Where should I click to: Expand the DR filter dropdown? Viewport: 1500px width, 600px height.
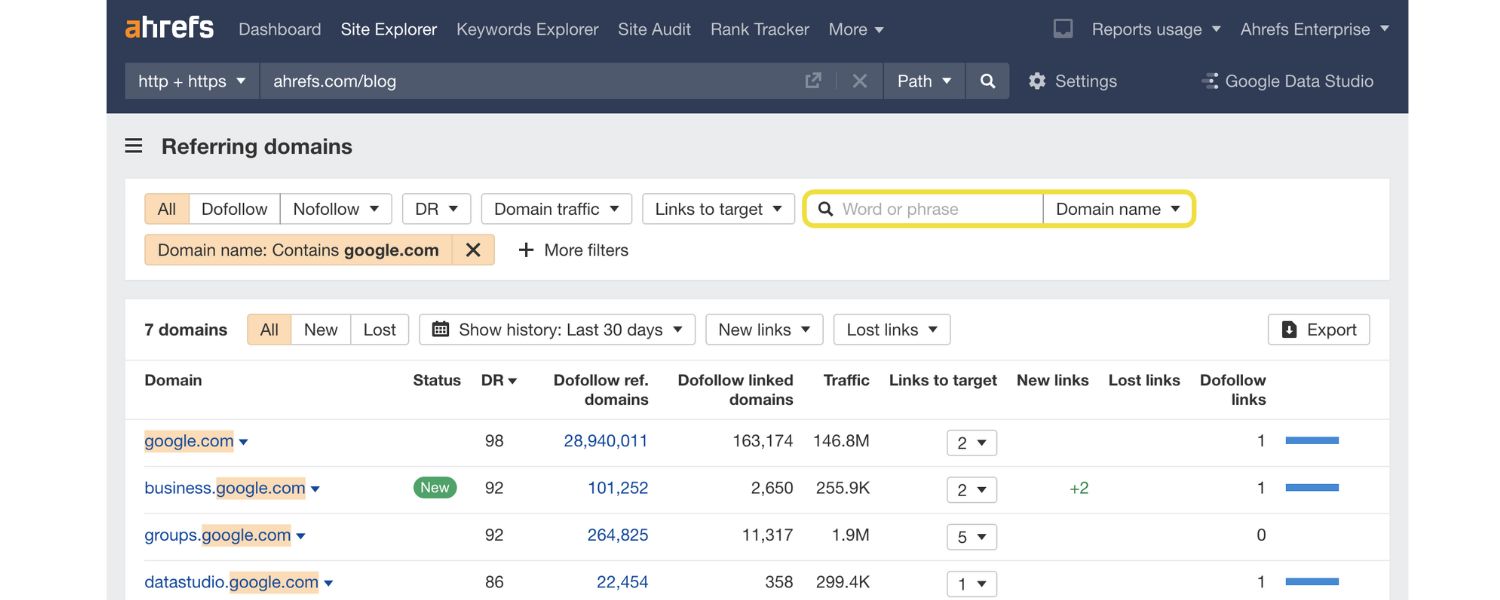click(436, 209)
